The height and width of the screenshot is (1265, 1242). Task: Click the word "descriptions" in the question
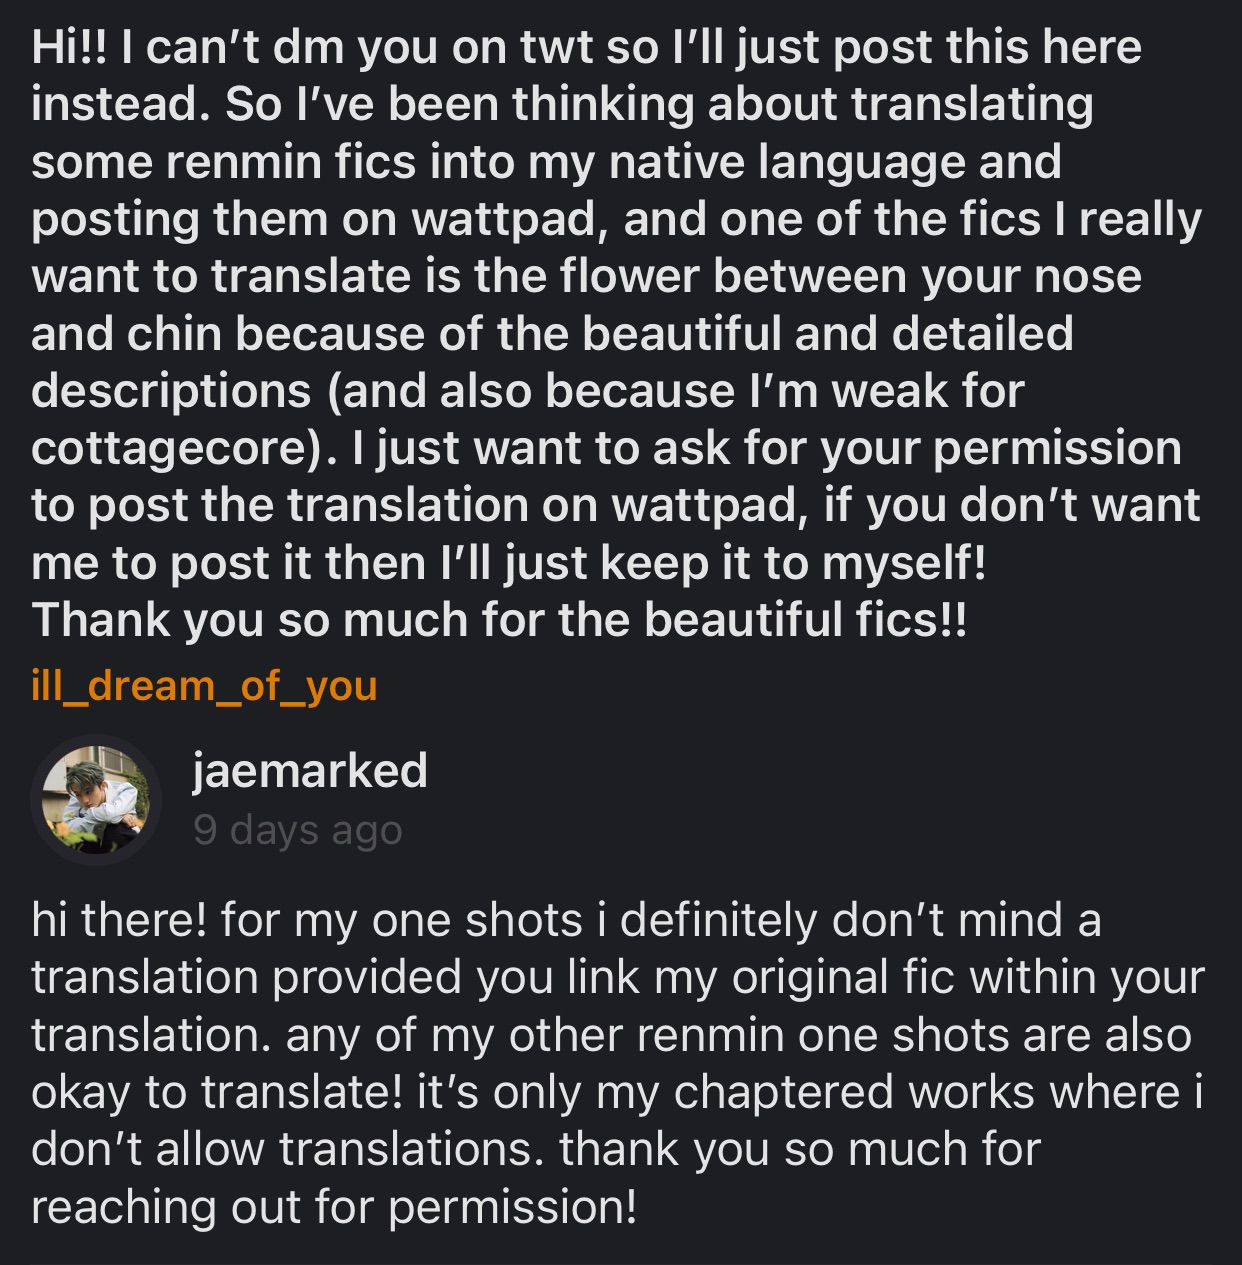(x=171, y=390)
